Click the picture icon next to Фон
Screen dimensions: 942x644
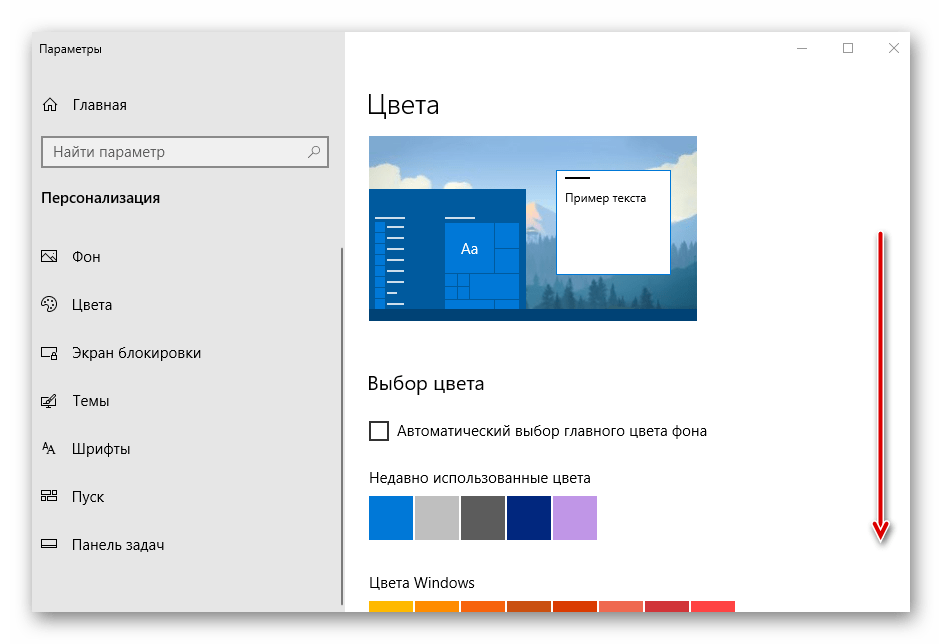click(x=49, y=257)
